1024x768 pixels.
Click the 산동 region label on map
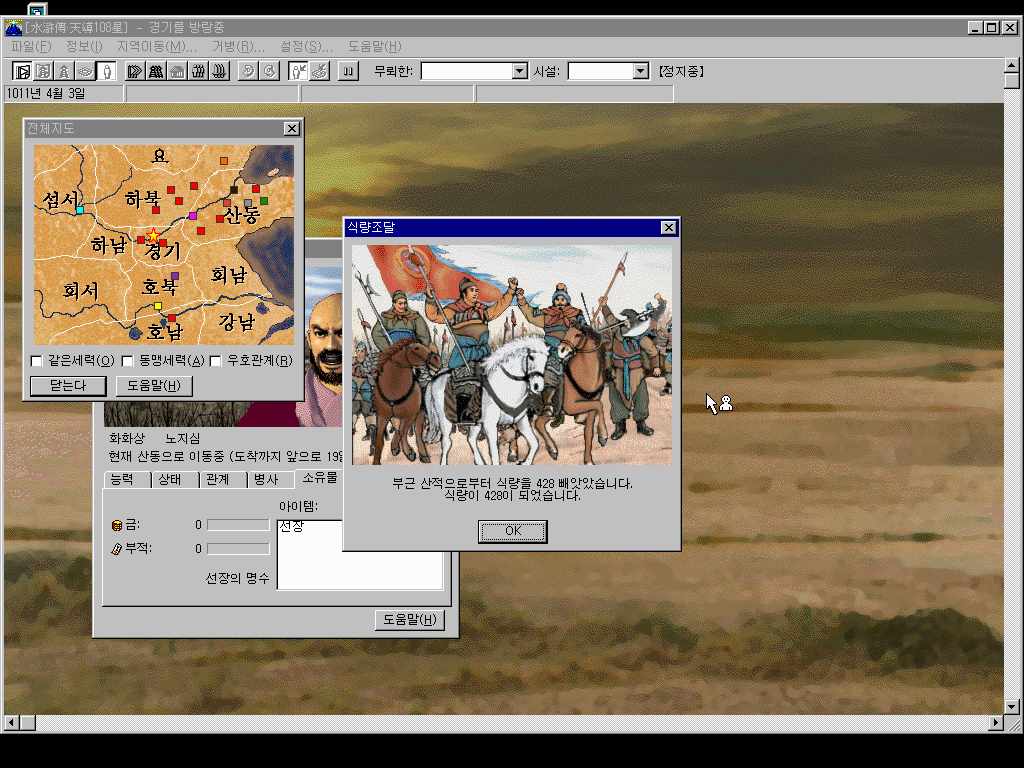[x=242, y=215]
